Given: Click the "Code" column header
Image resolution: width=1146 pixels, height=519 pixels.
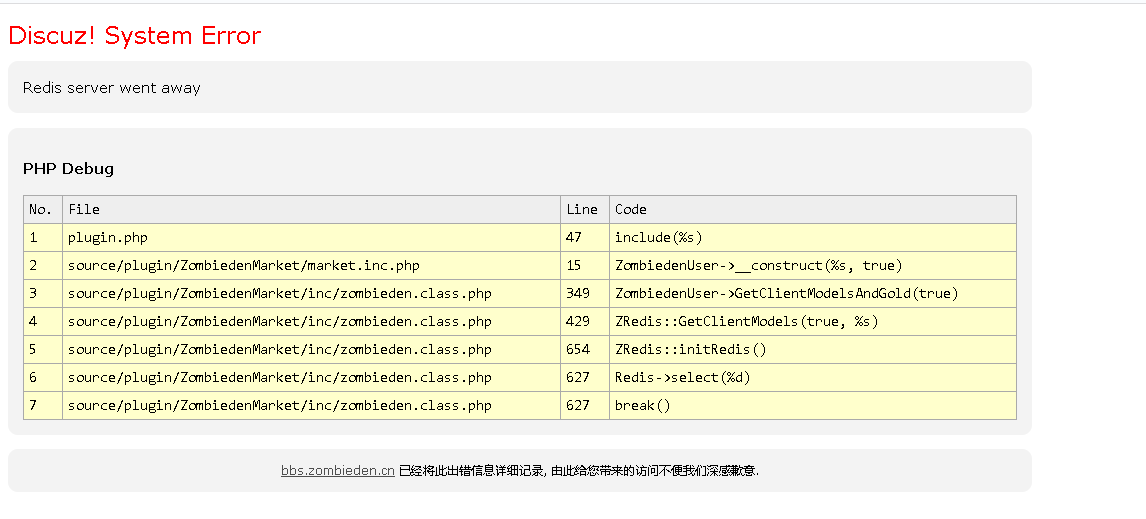Looking at the screenshot, I should (630, 209).
